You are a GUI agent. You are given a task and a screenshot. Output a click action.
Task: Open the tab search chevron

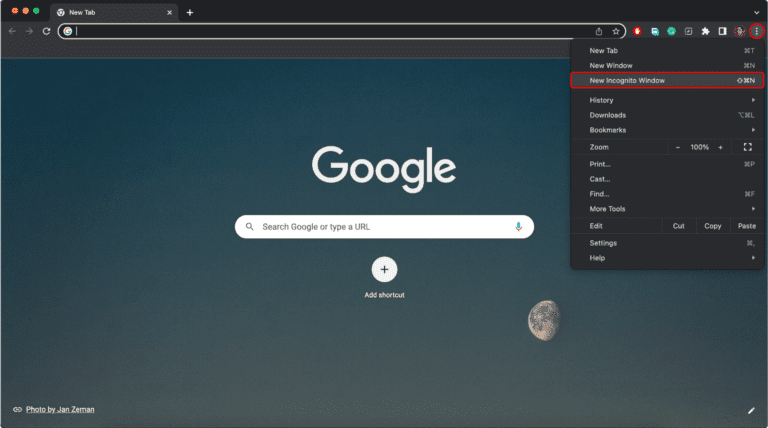pyautogui.click(x=757, y=13)
